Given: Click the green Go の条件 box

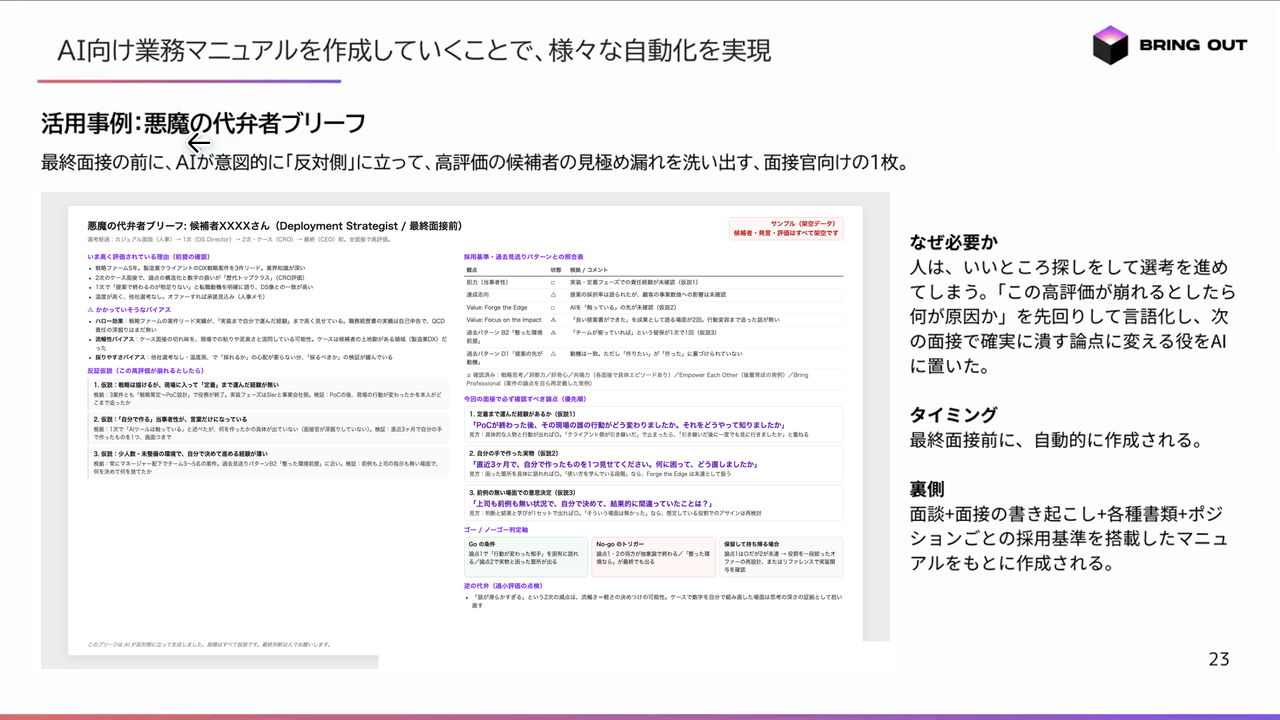Looking at the screenshot, I should 526,558.
